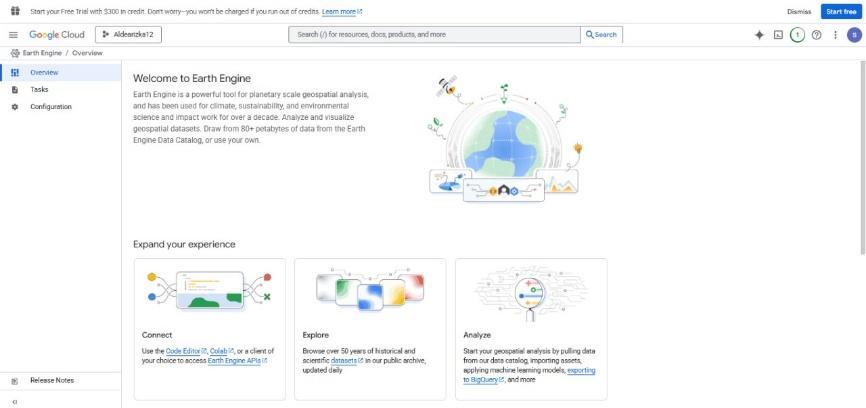The width and height of the screenshot is (866, 408).
Task: Select Overview in the sidebar
Action: point(60,72)
